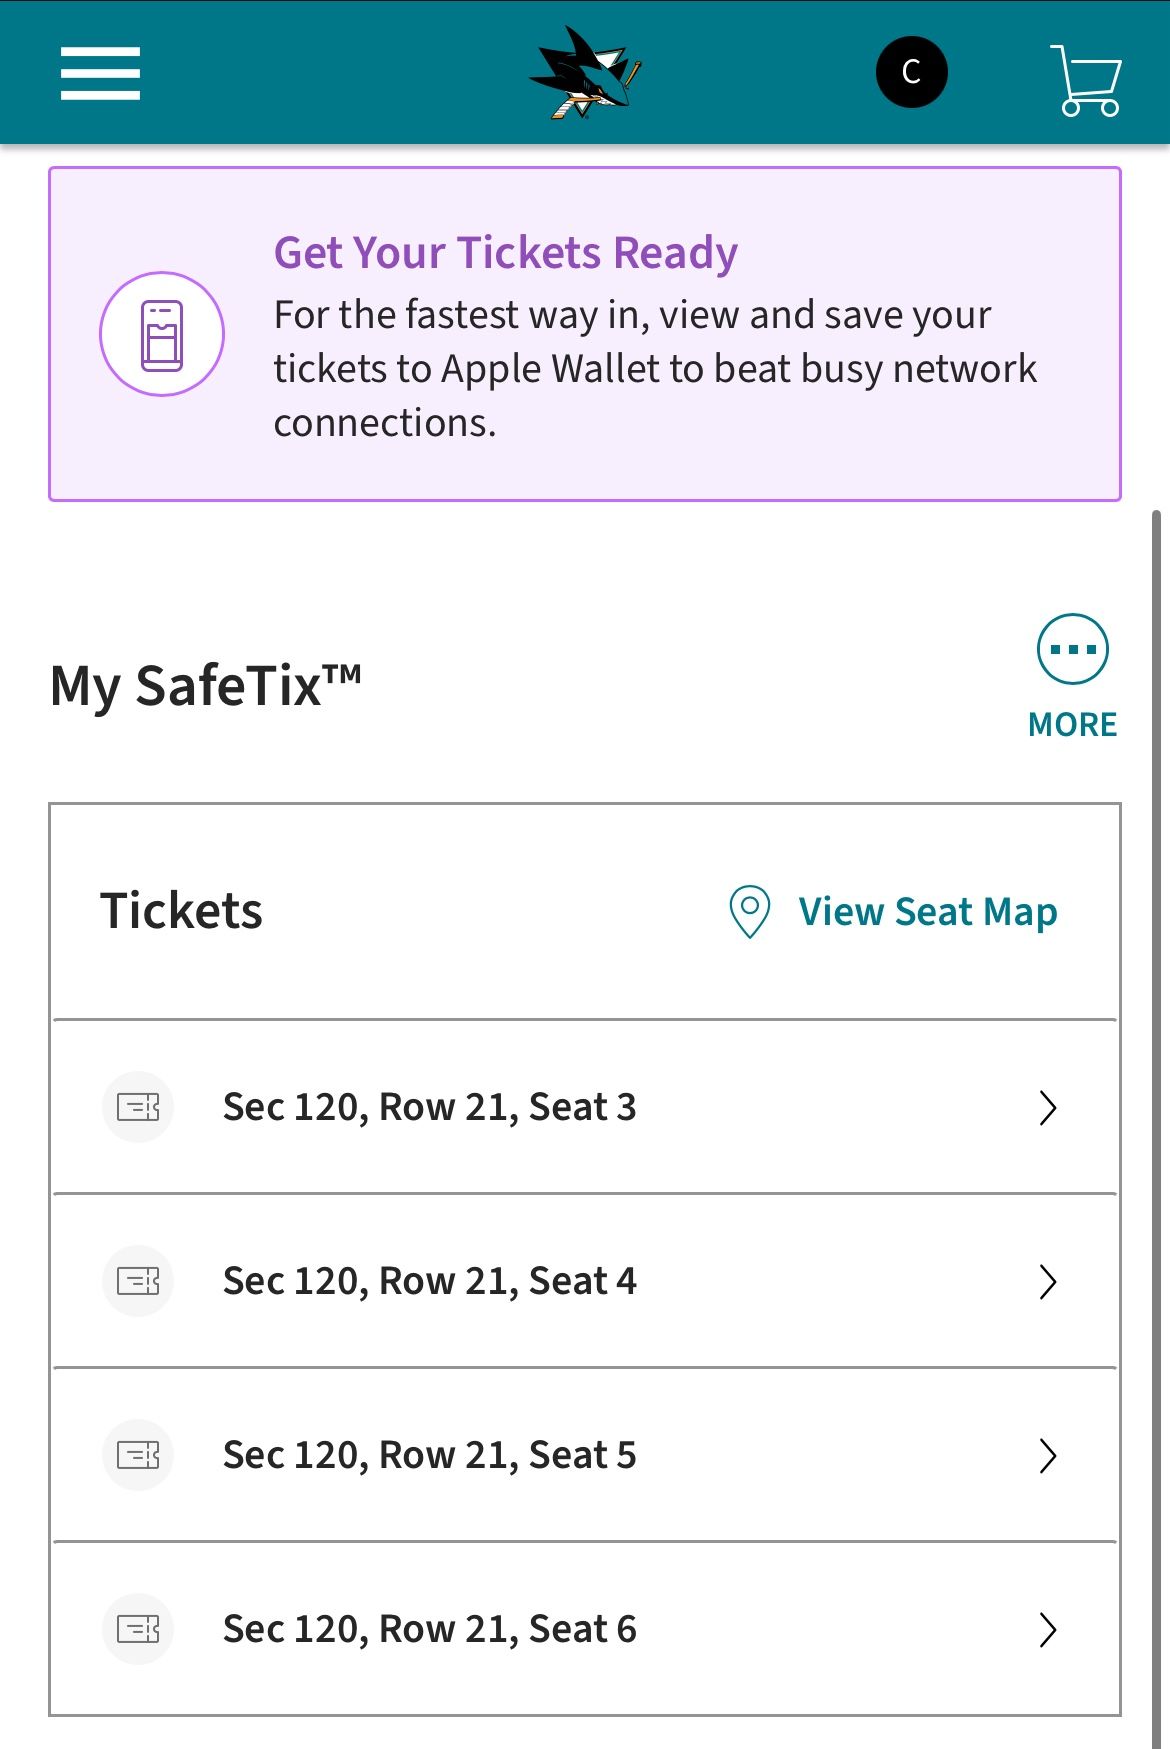Viewport: 1170px width, 1749px height.
Task: Tap the ticket icon for Seat 6
Action: tap(138, 1629)
